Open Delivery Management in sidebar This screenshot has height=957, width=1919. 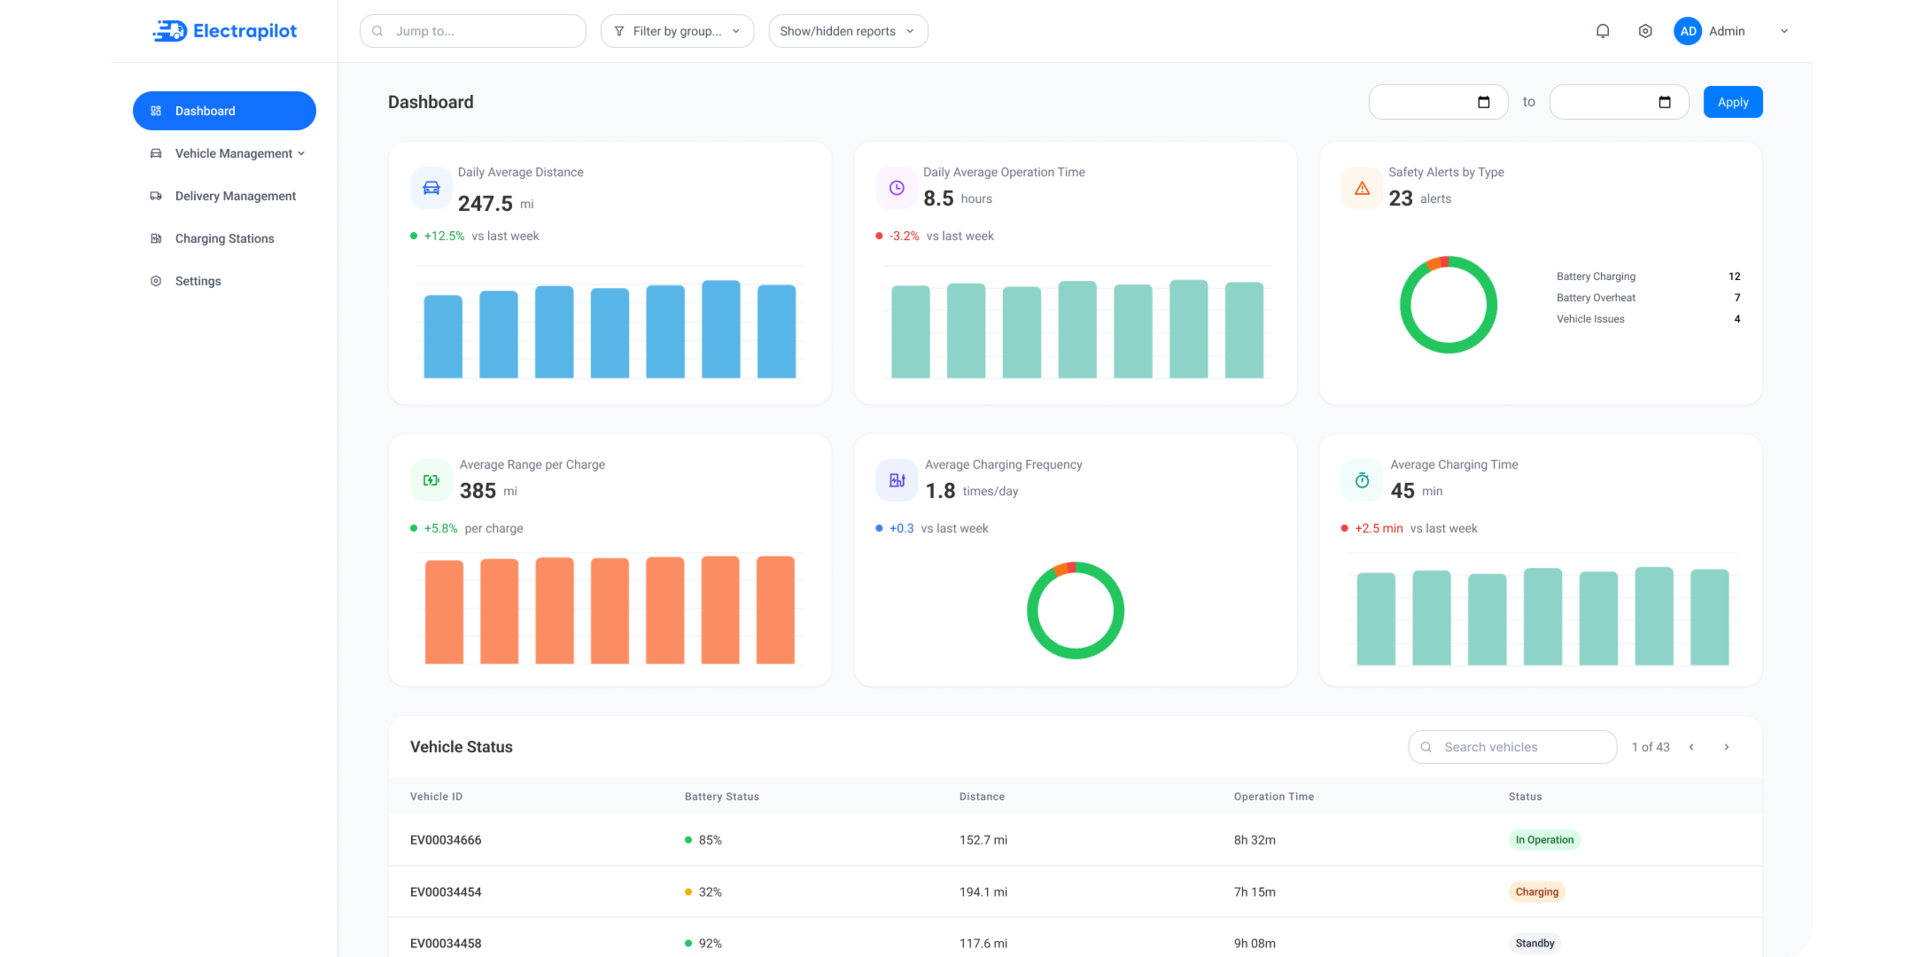(x=225, y=196)
